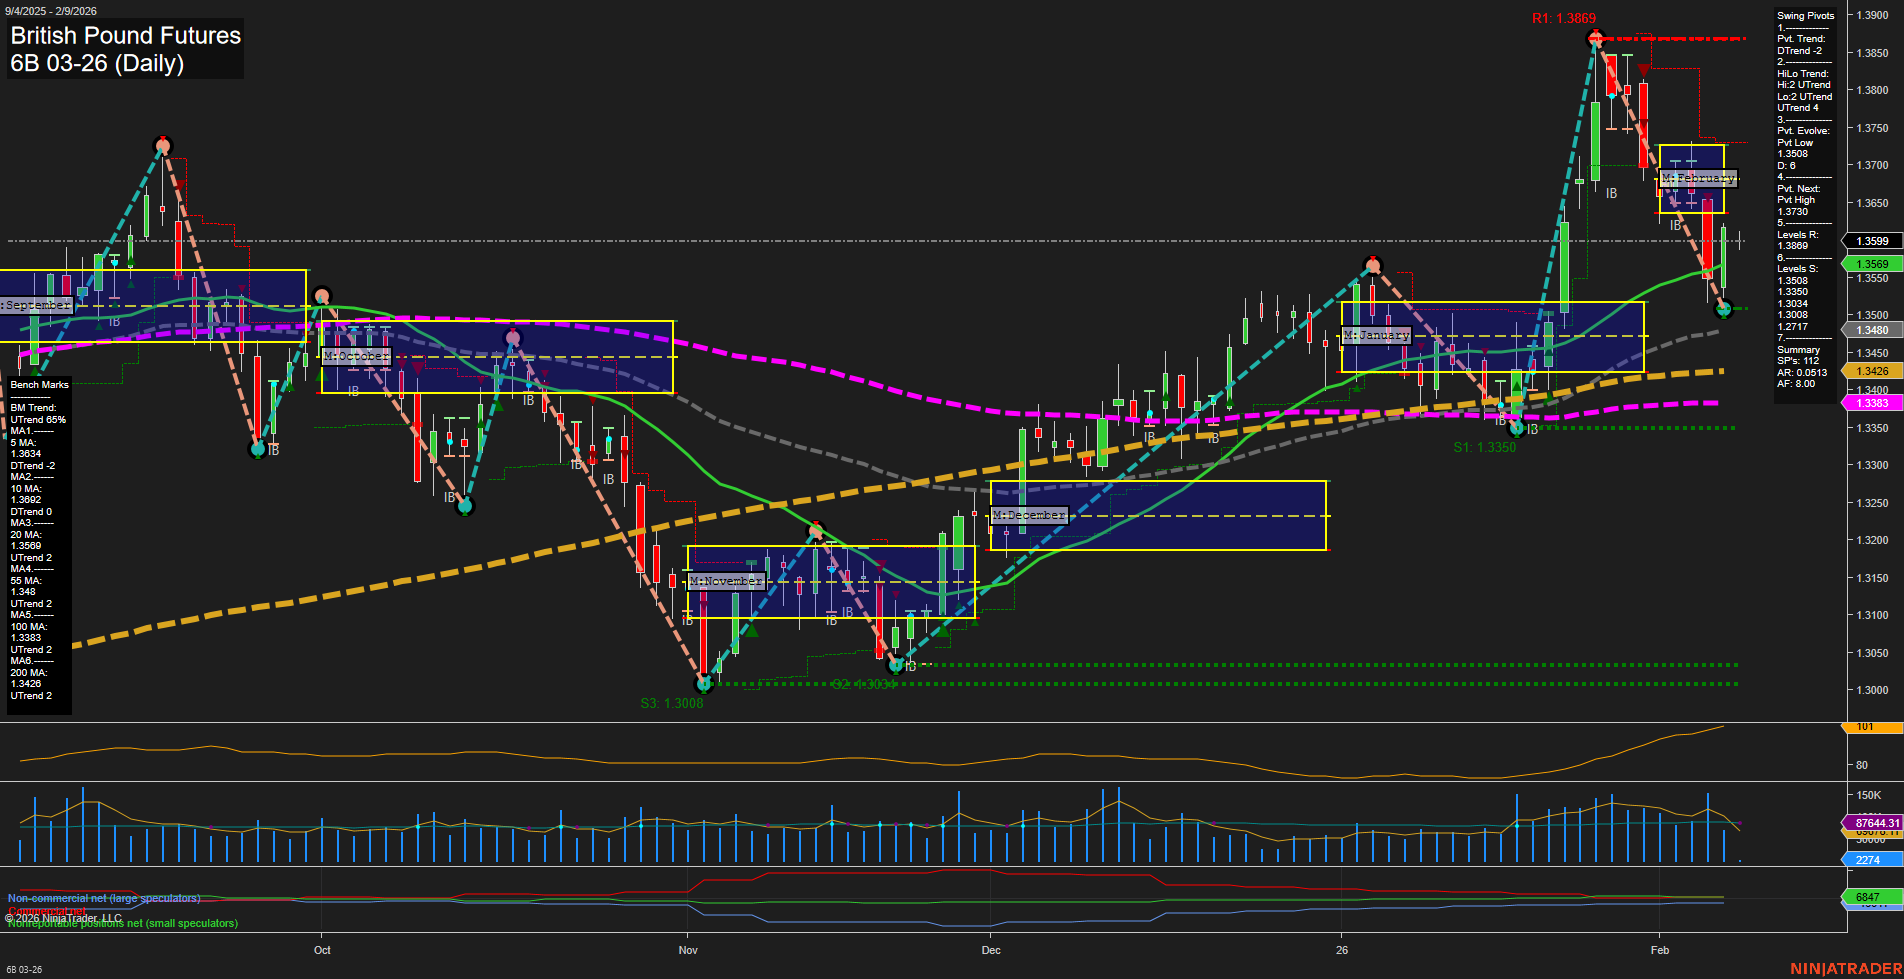This screenshot has height=979, width=1904.
Task: Expand the Bench Marks info panel
Action: pos(38,384)
